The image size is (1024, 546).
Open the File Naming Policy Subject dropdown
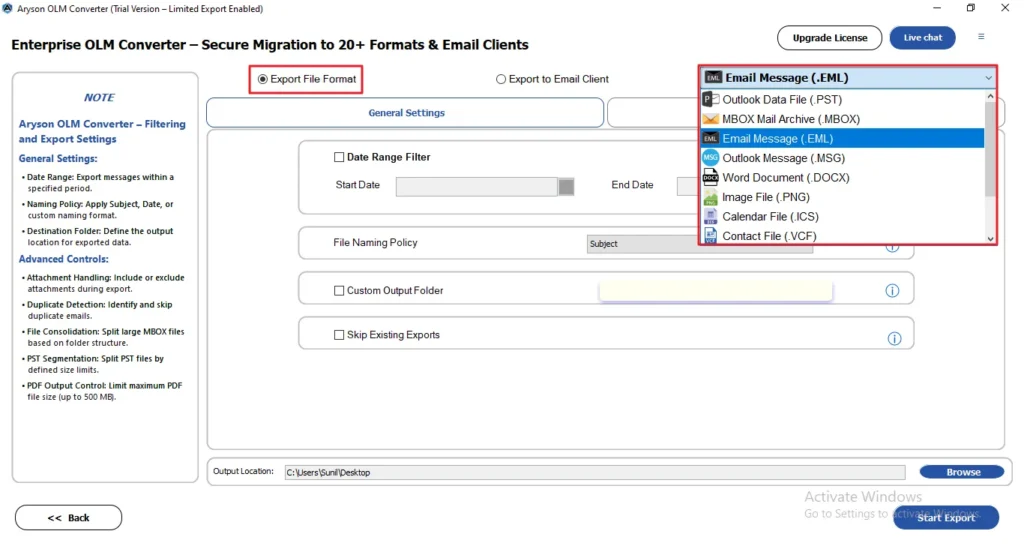coord(699,244)
